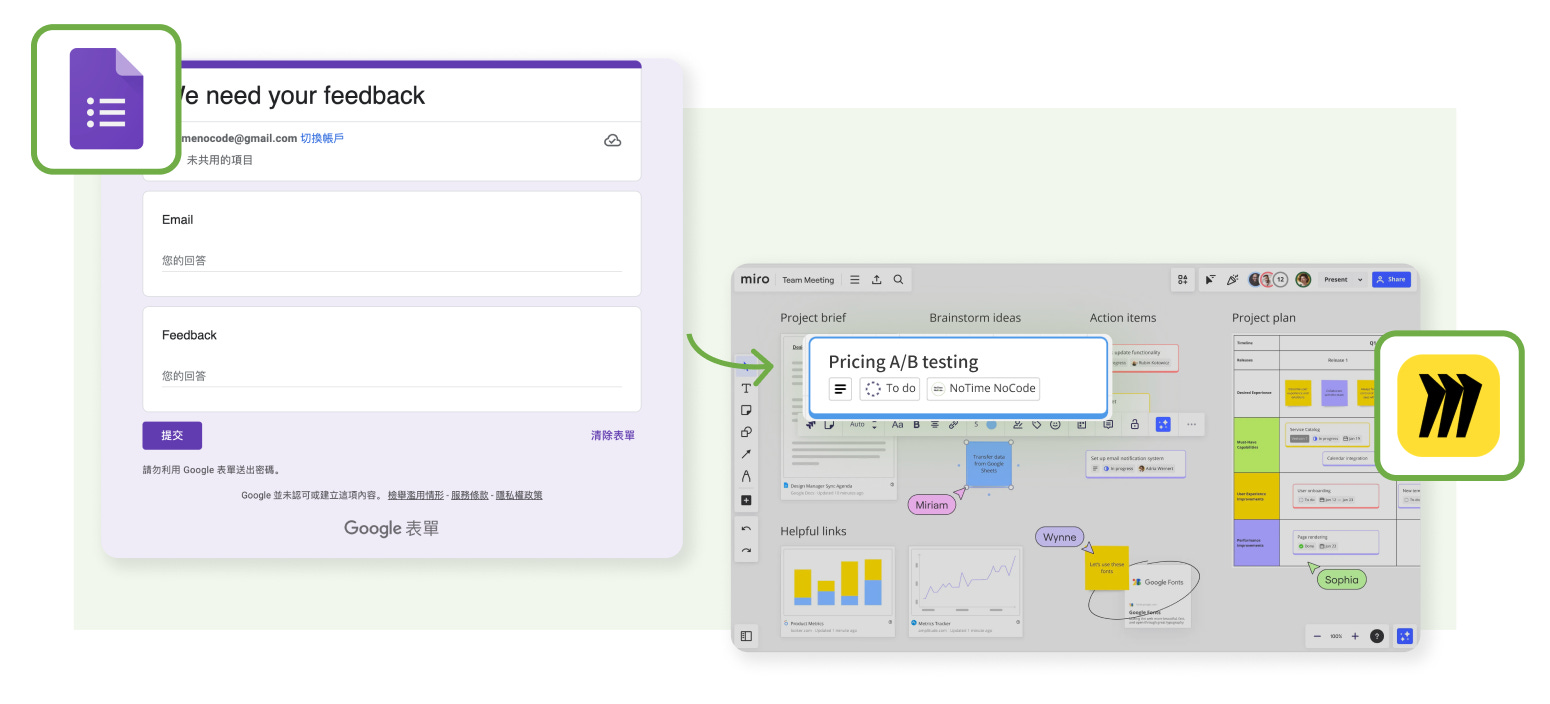Select the Text tool in Miro toolbar

746,388
